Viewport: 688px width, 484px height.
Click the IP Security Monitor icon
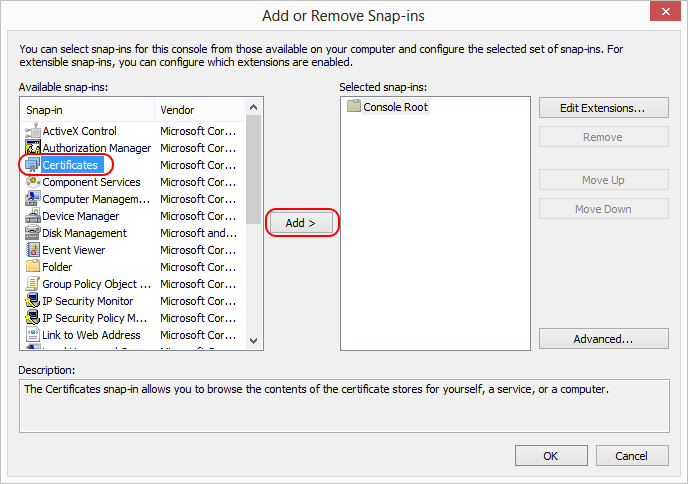[32, 301]
